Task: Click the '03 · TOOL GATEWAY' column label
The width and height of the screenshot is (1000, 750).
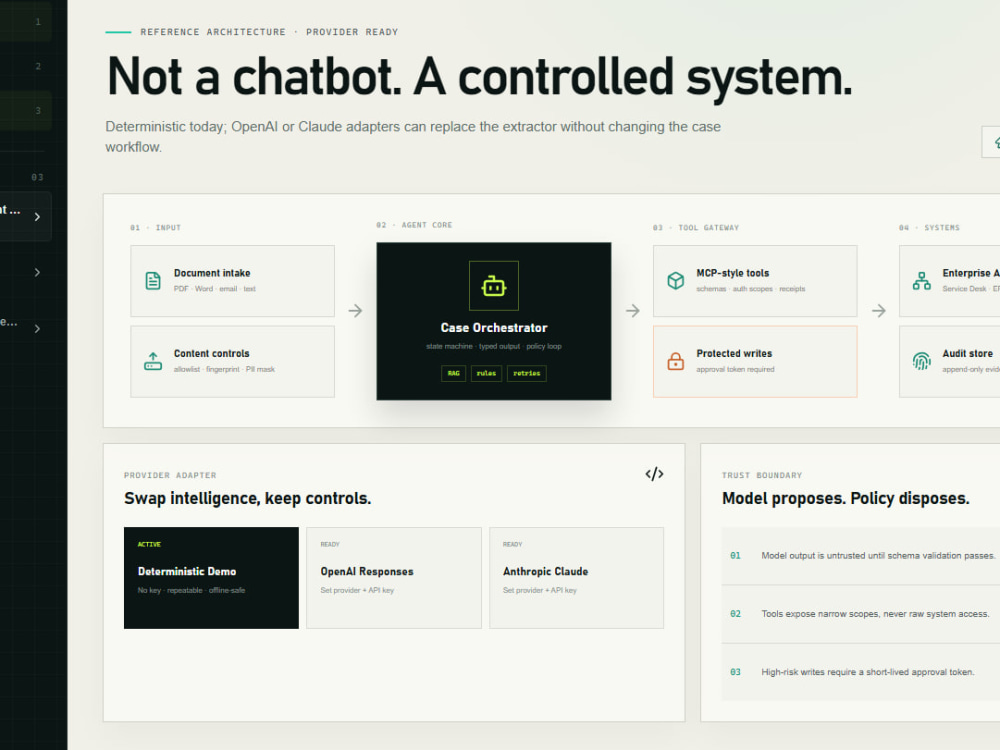Action: click(x=696, y=228)
